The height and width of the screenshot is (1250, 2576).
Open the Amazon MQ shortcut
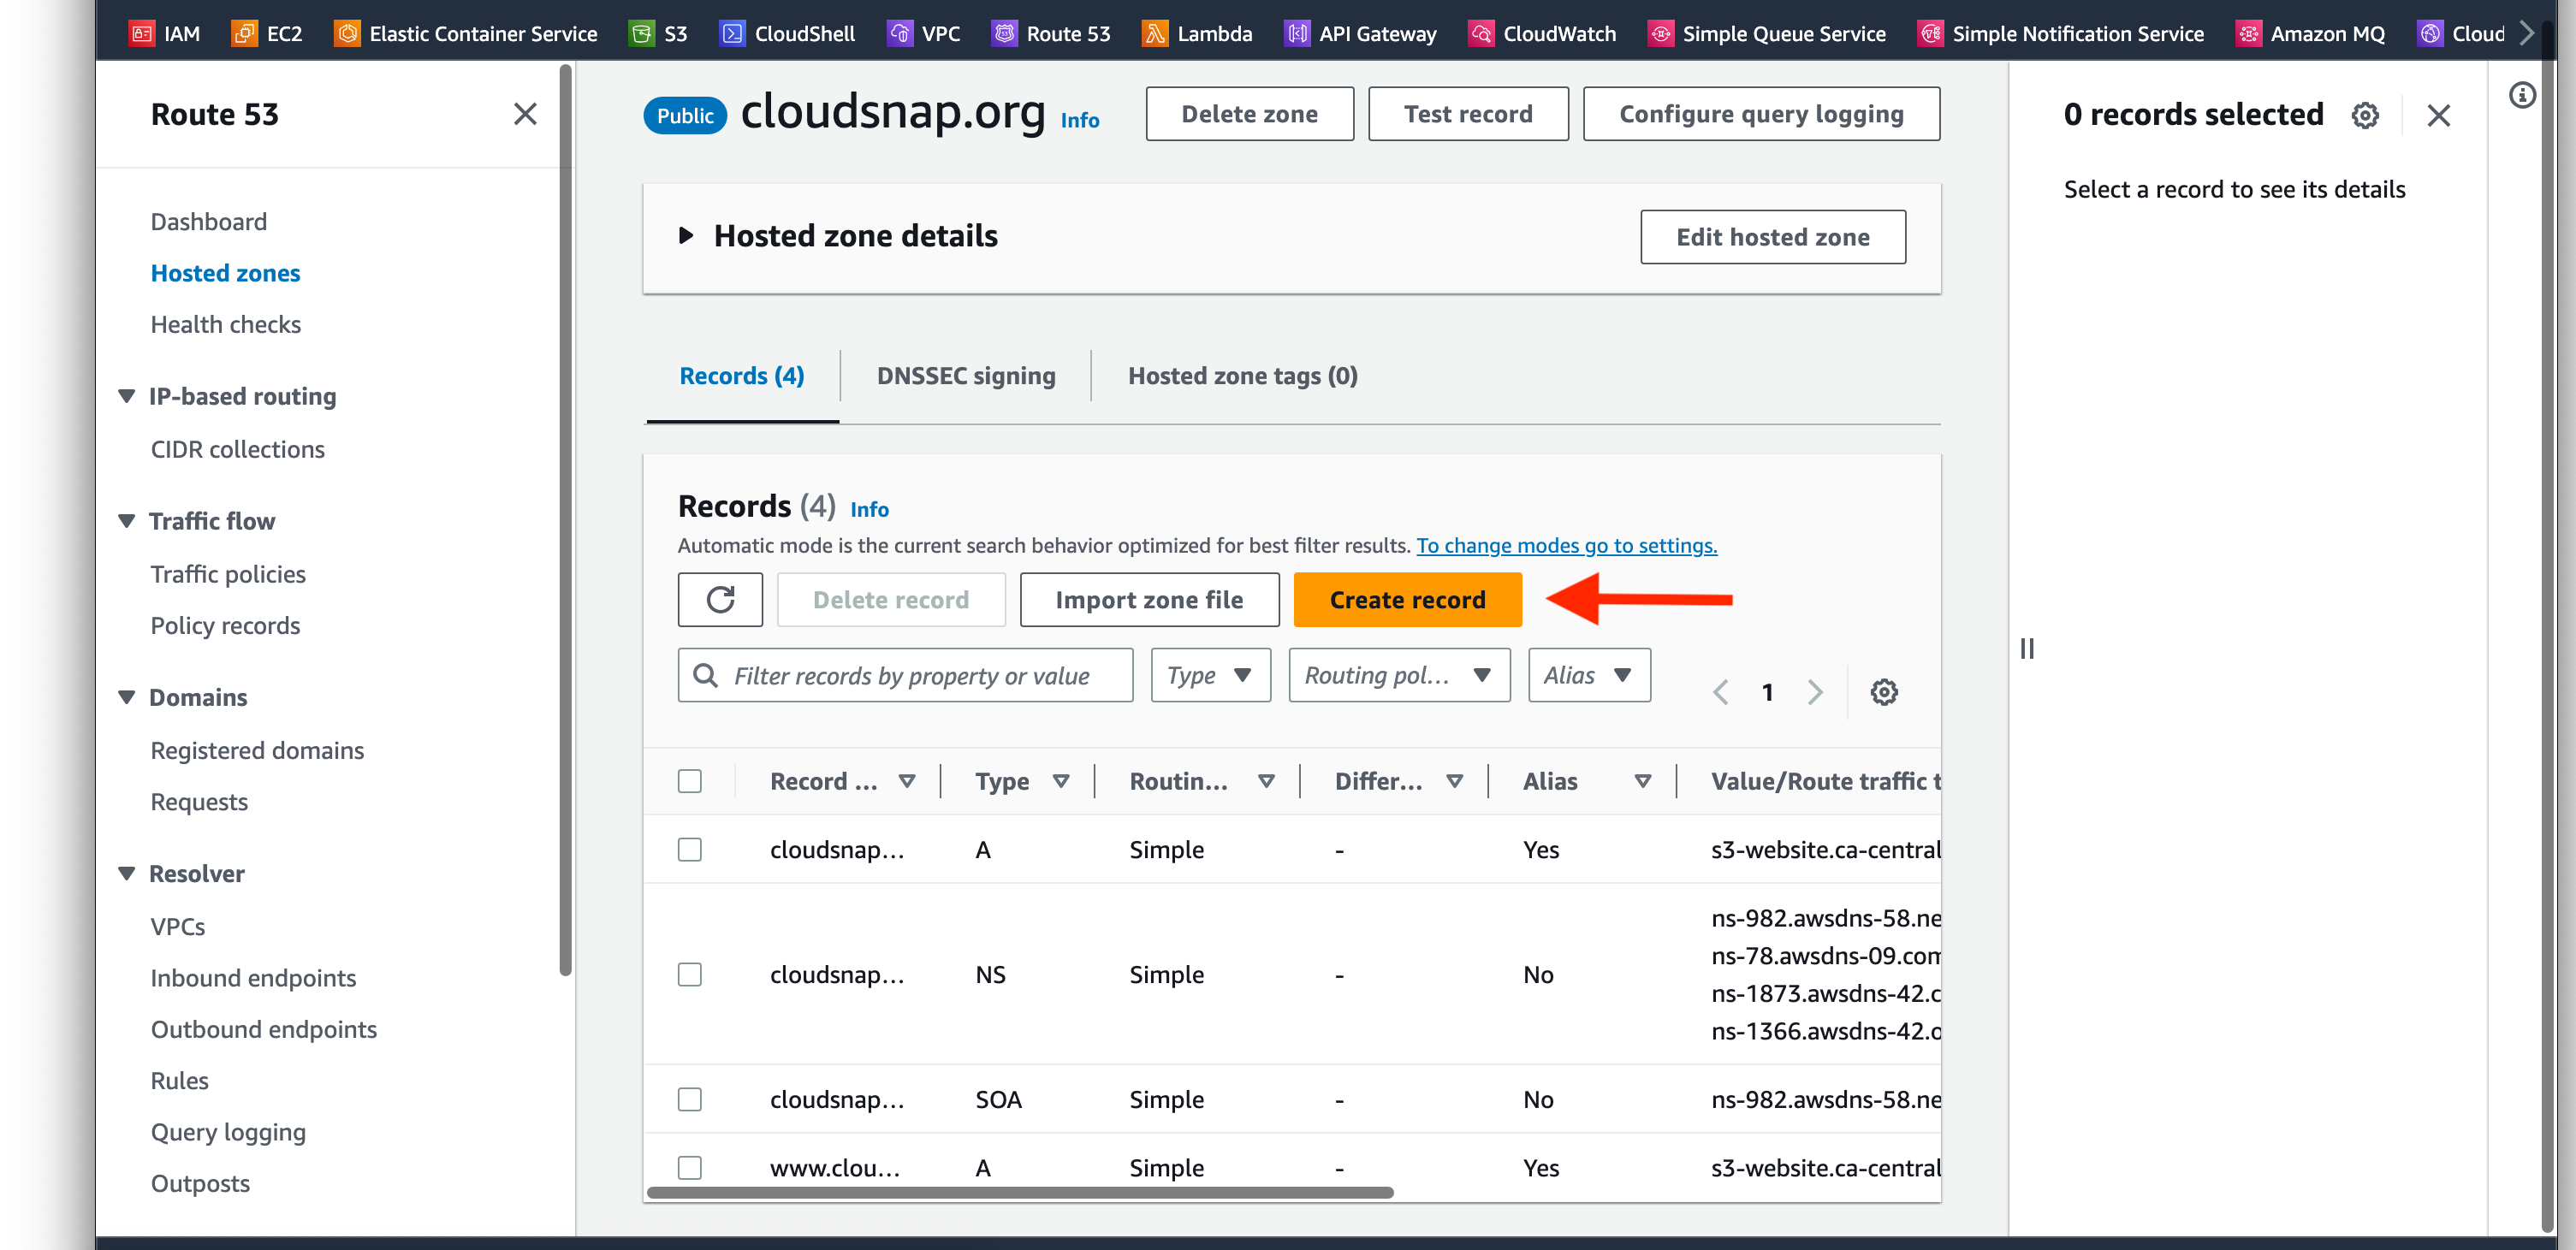2310,33
